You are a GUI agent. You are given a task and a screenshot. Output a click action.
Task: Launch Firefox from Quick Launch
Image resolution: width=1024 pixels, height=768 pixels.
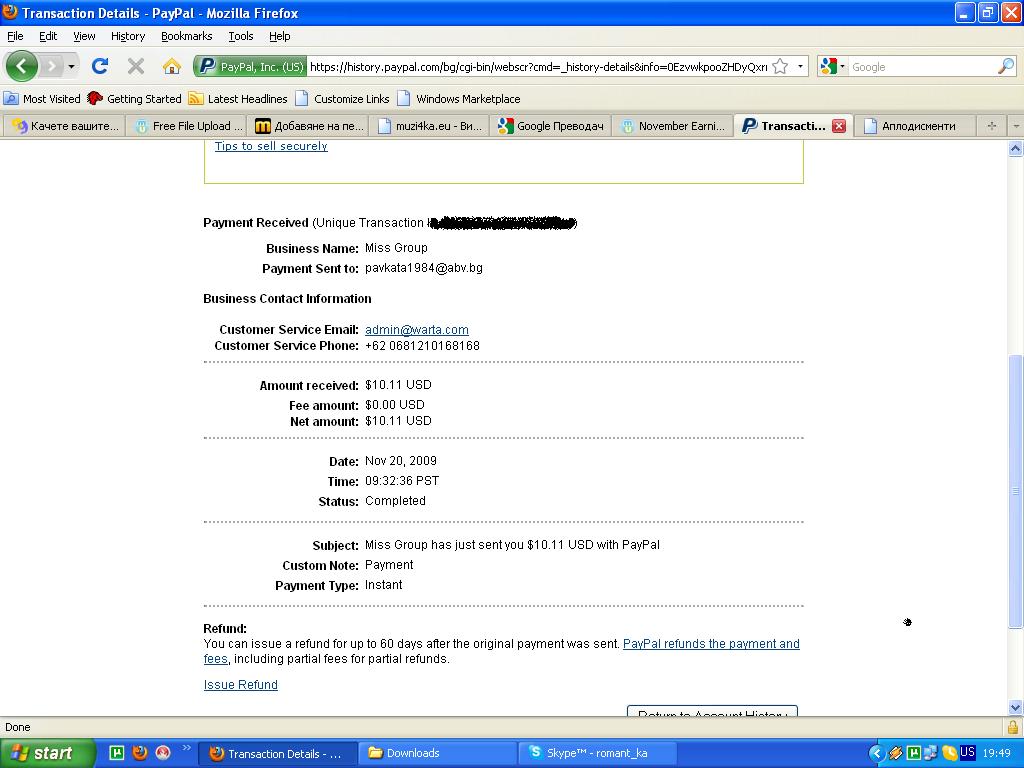point(139,753)
